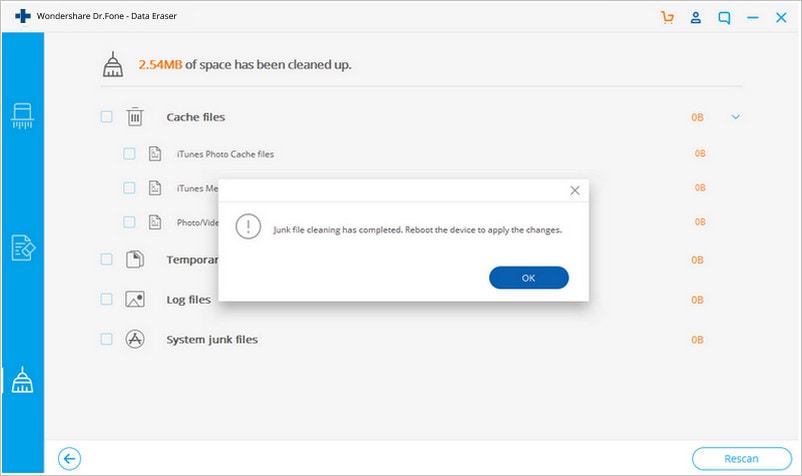
Task: Open the user account icon
Action: pyautogui.click(x=696, y=17)
